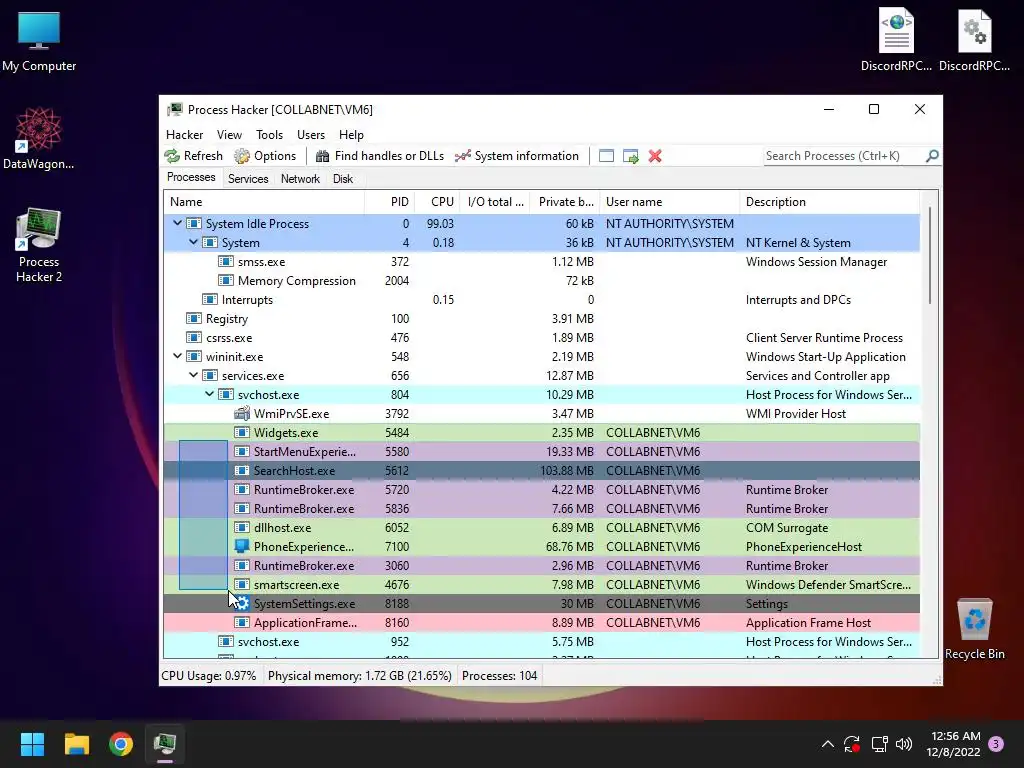Sort by Private bytes column header
The width and height of the screenshot is (1024, 768).
565,202
